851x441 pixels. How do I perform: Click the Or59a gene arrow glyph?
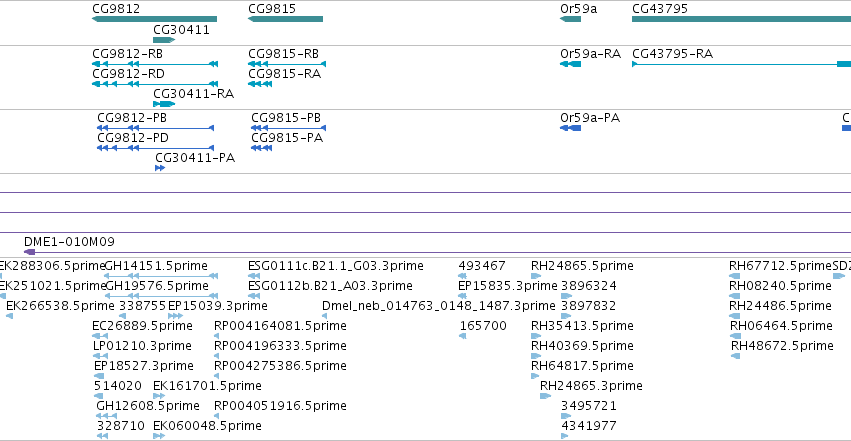570,19
